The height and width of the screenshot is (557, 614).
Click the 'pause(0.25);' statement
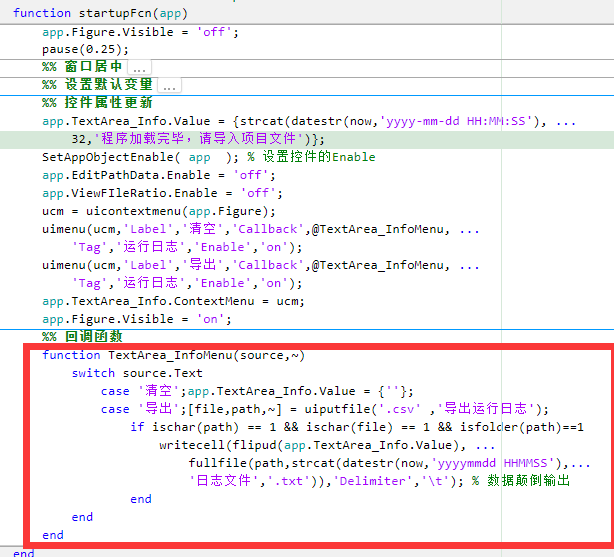point(85,49)
